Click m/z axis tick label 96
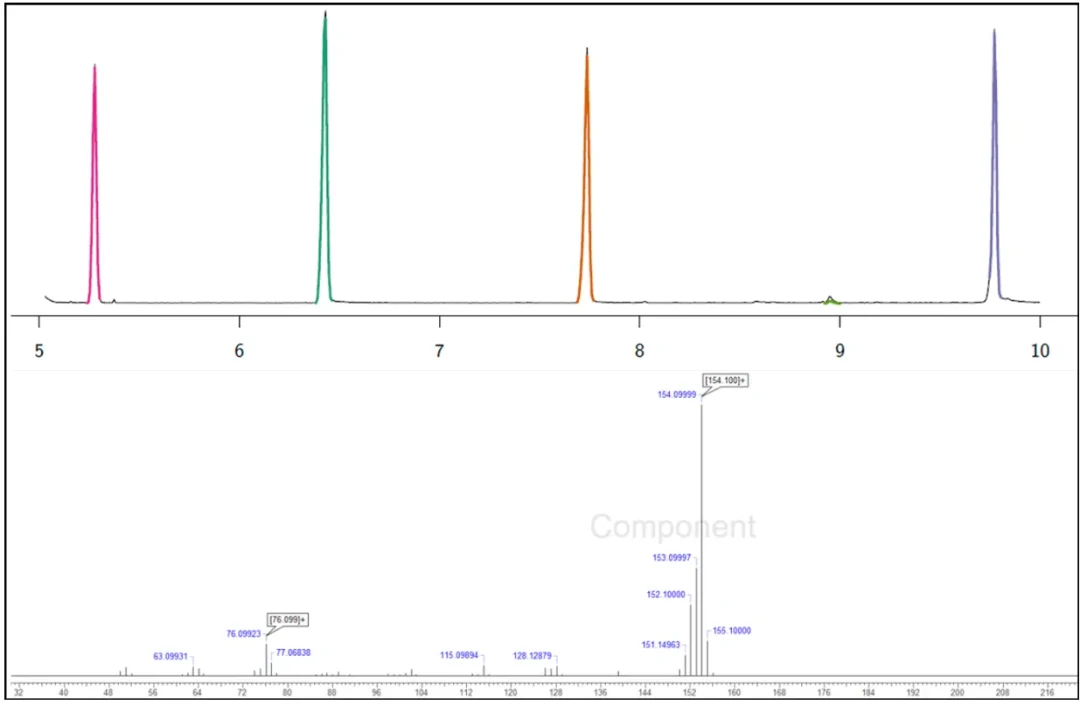The width and height of the screenshot is (1080, 705). pos(376,693)
